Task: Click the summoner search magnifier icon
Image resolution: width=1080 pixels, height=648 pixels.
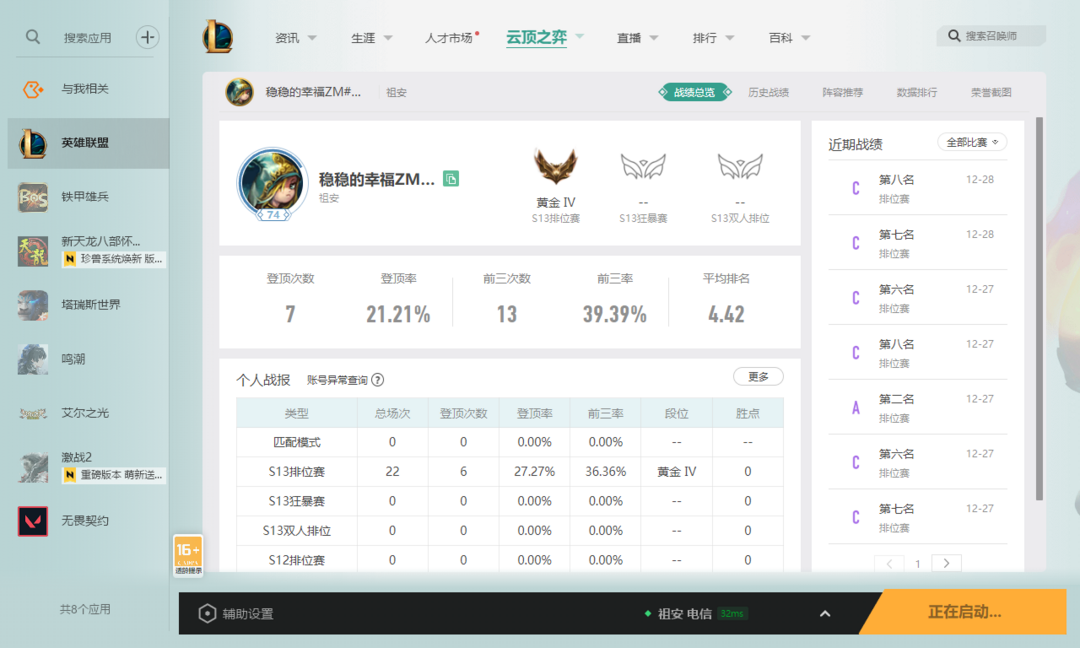Action: coord(954,35)
